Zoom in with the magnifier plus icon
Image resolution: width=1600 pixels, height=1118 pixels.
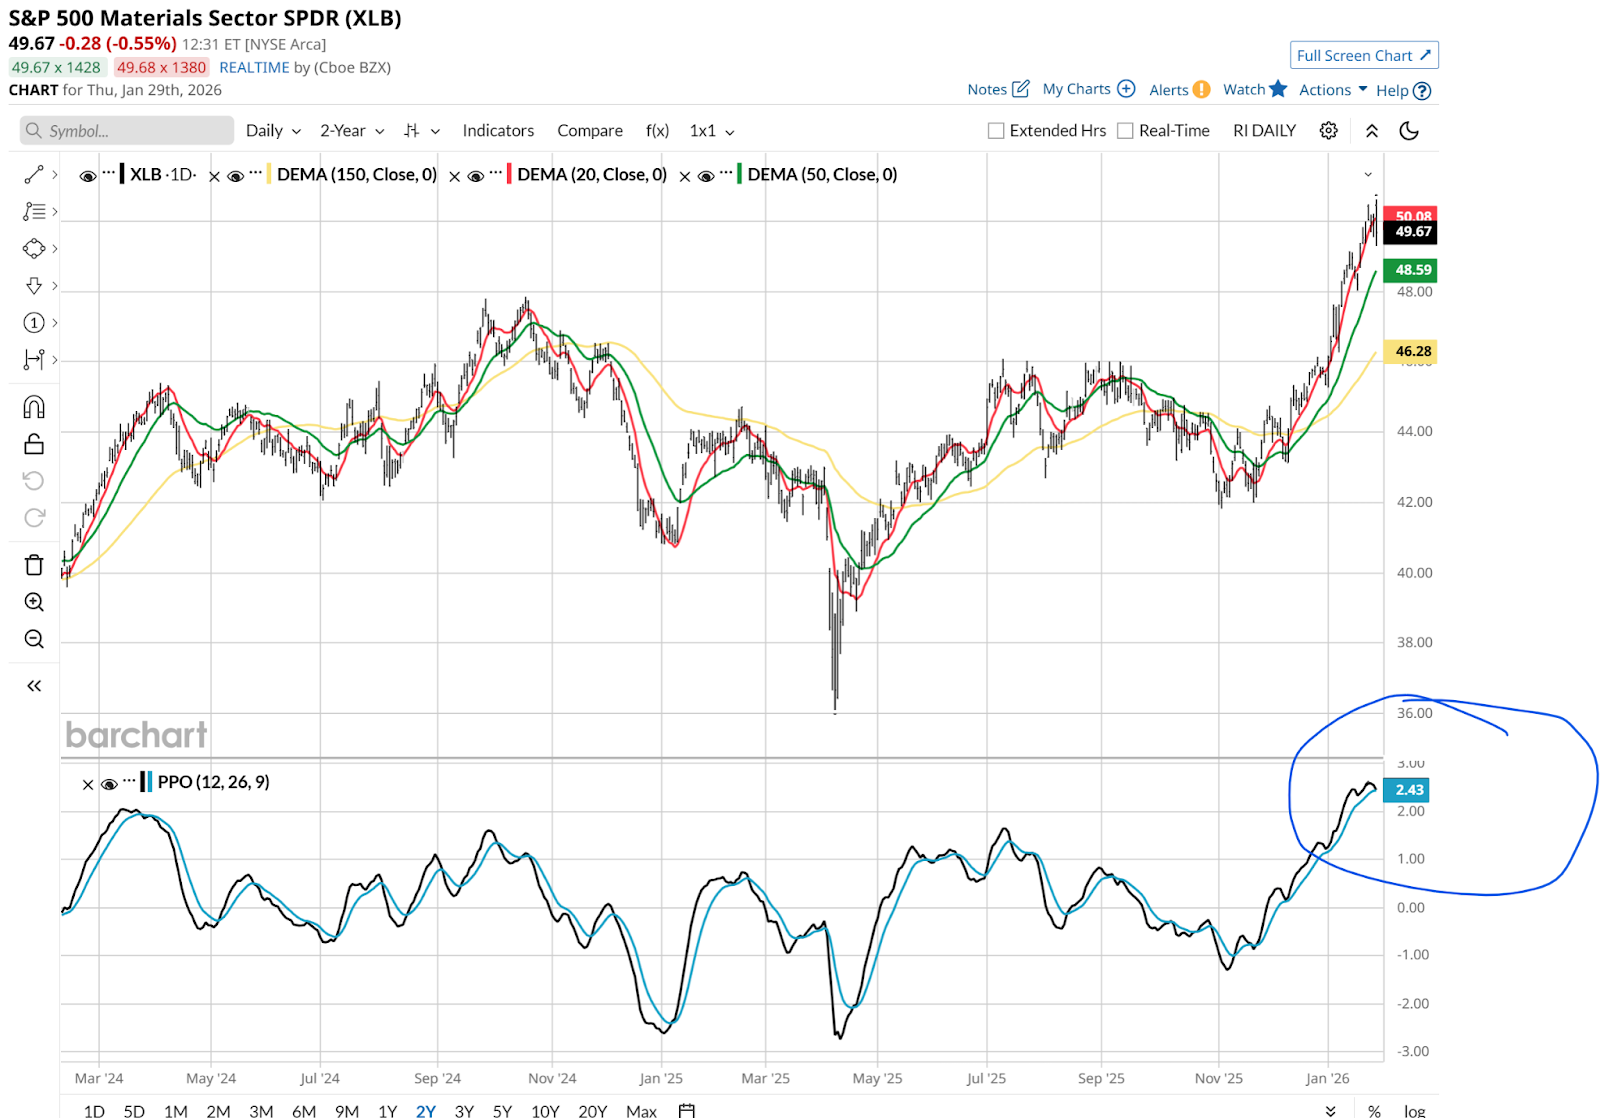(x=34, y=602)
